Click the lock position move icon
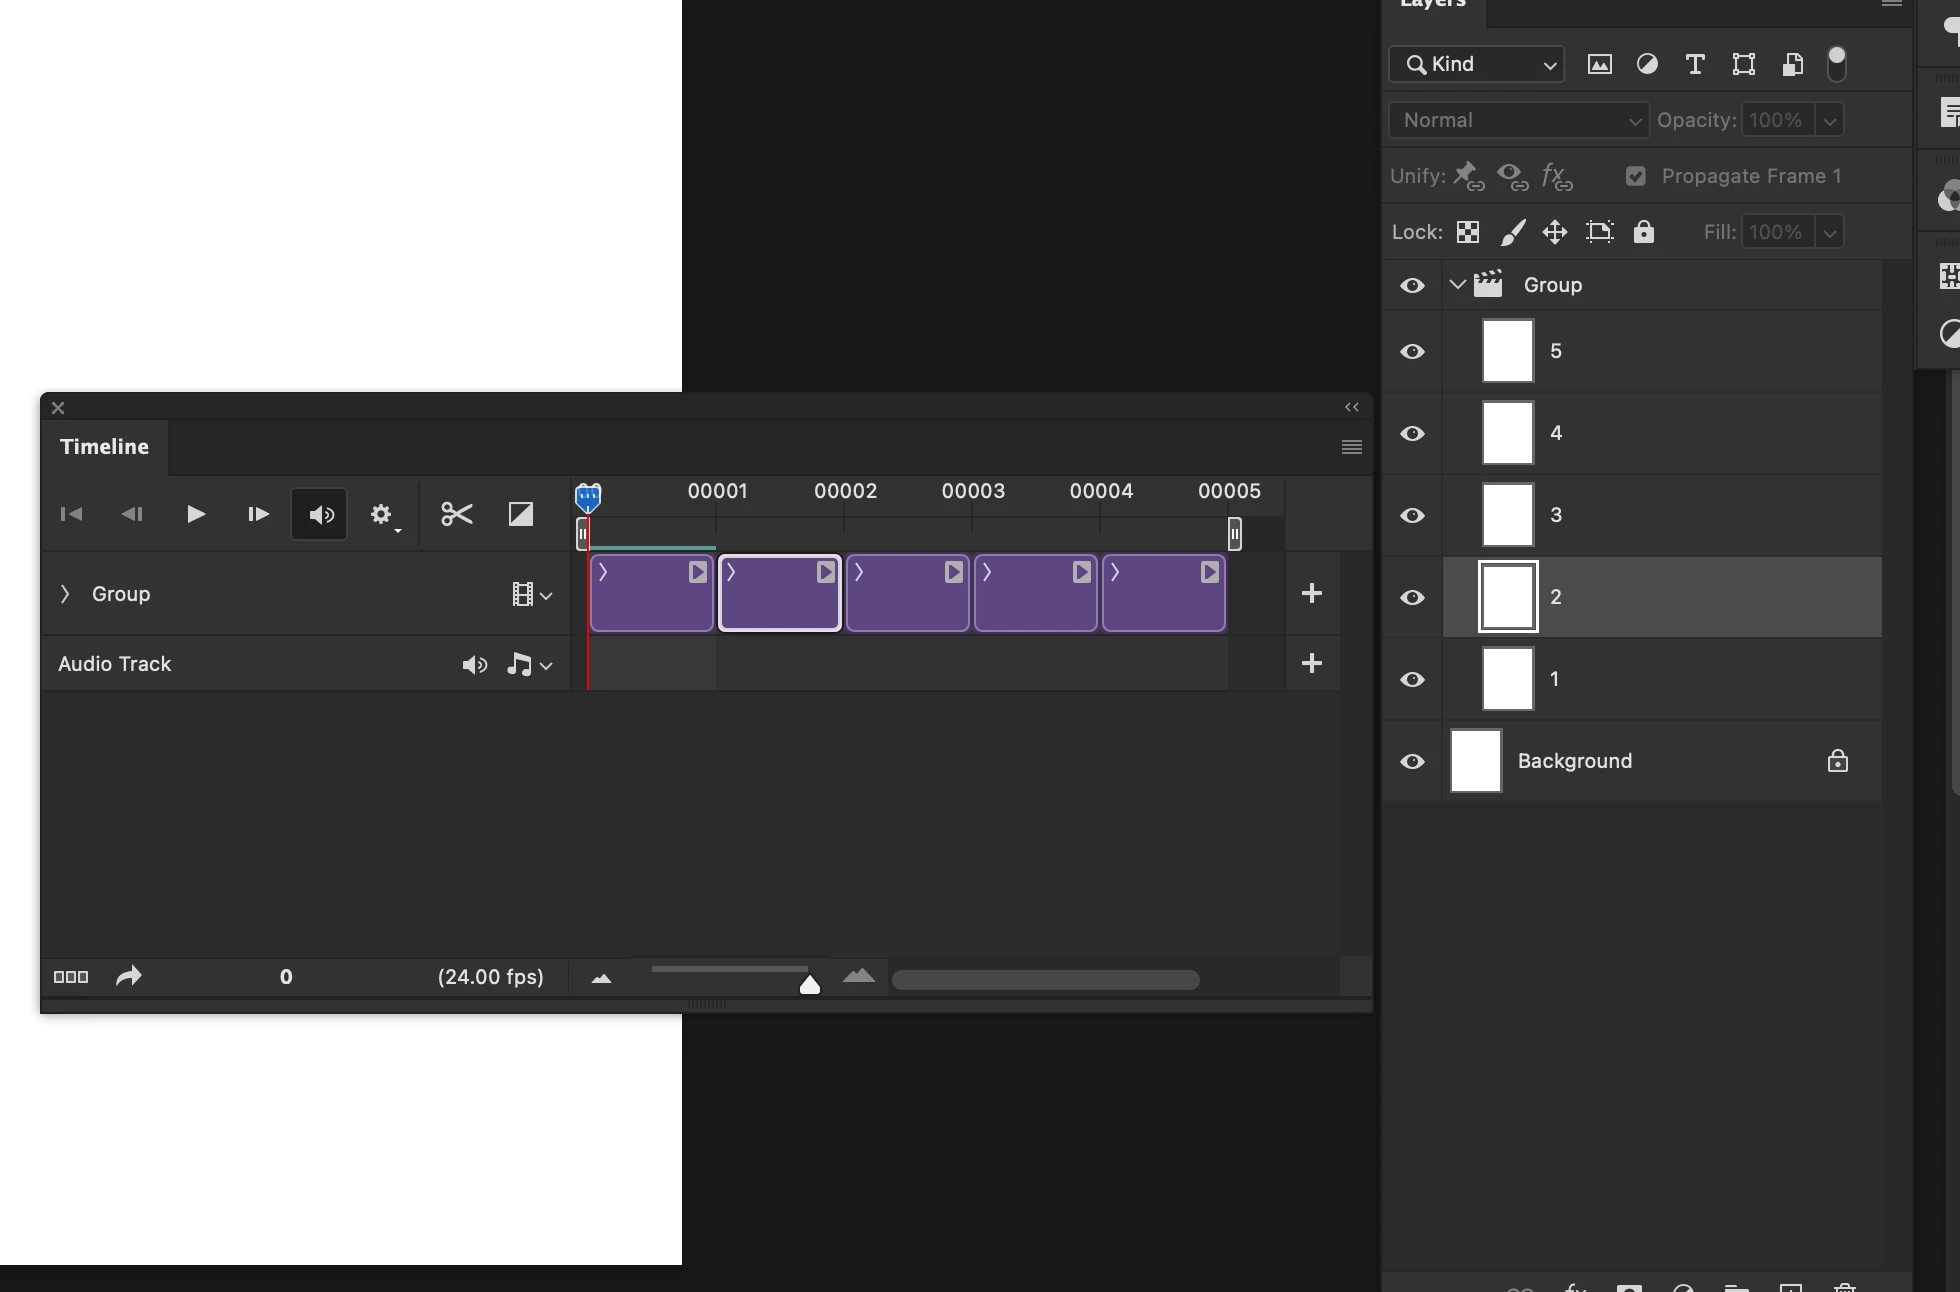 (1554, 233)
